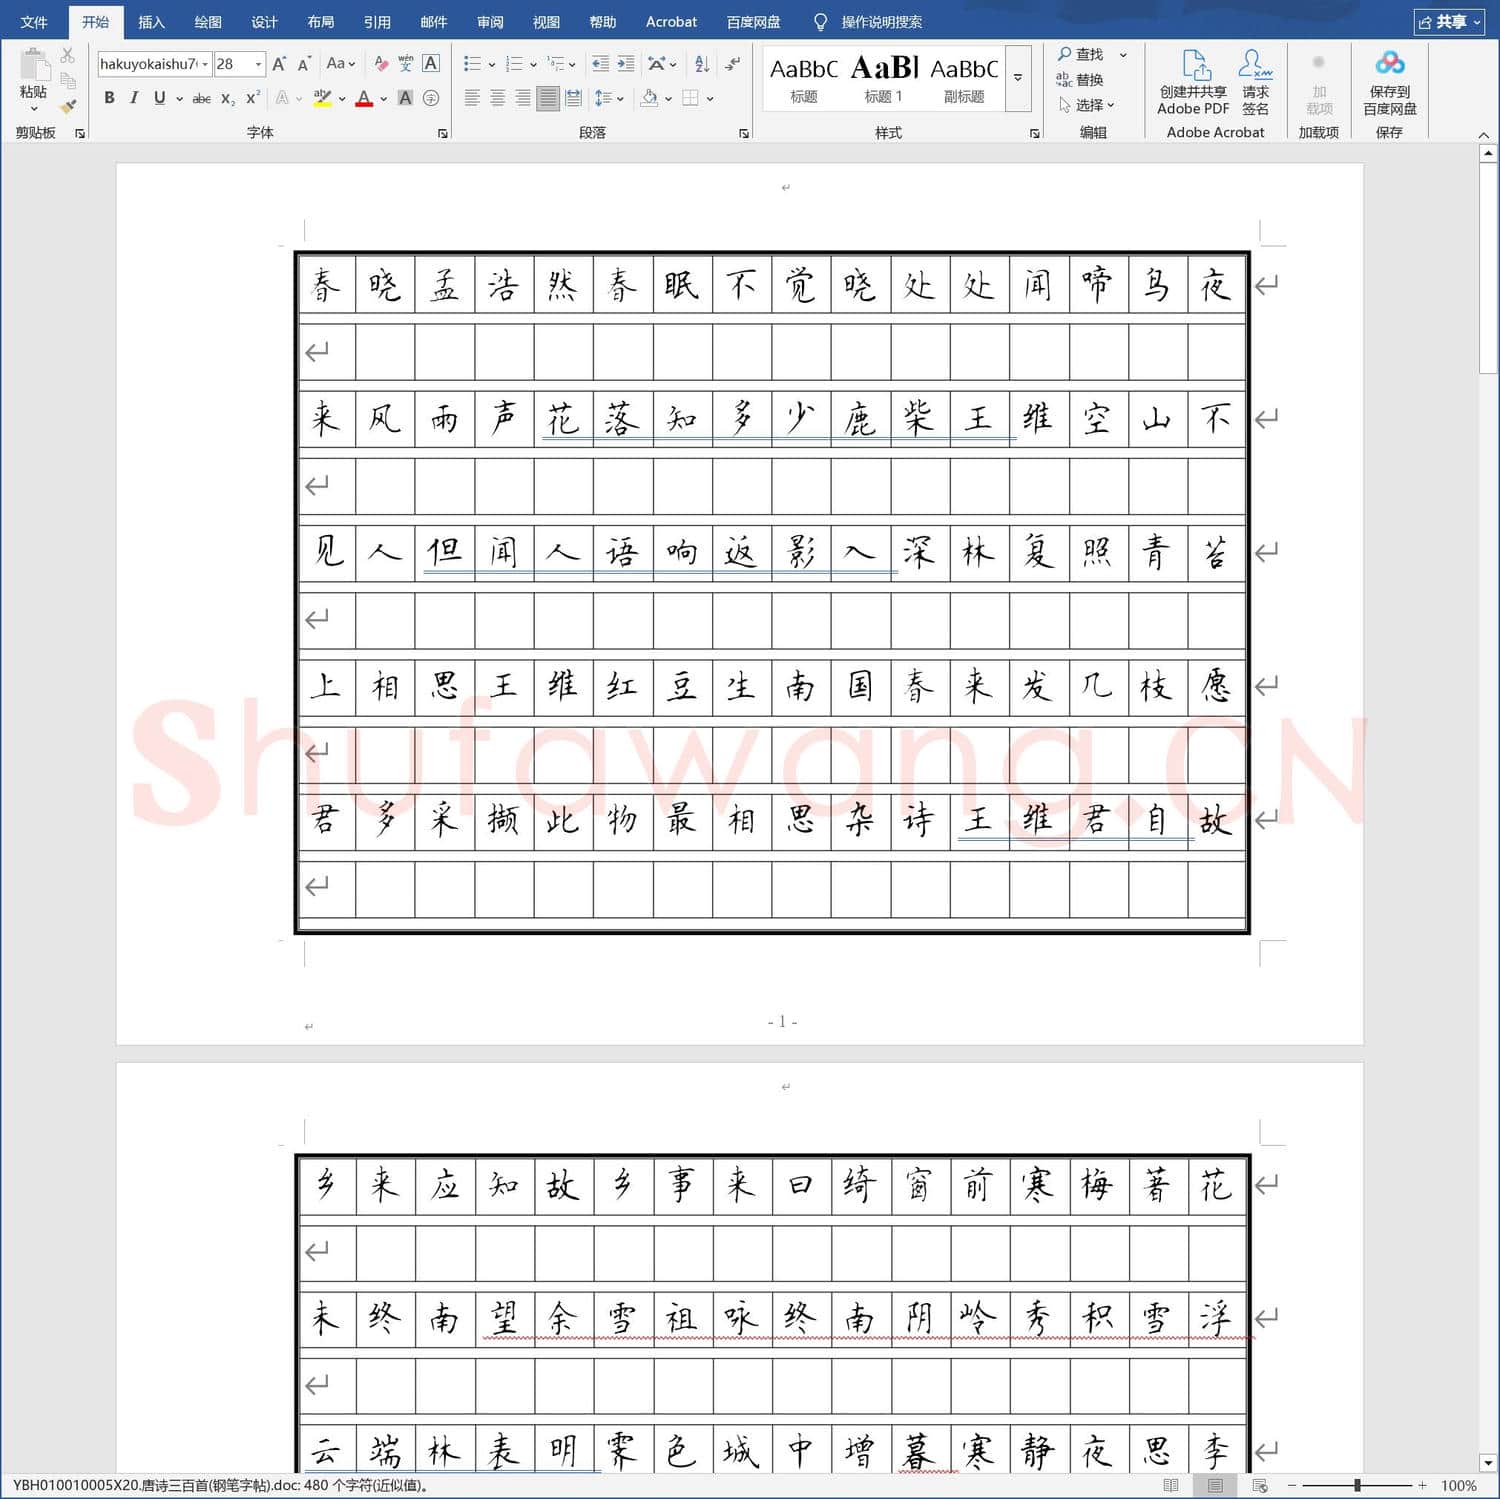Toggle Italic formatting
1500x1499 pixels.
[x=134, y=98]
